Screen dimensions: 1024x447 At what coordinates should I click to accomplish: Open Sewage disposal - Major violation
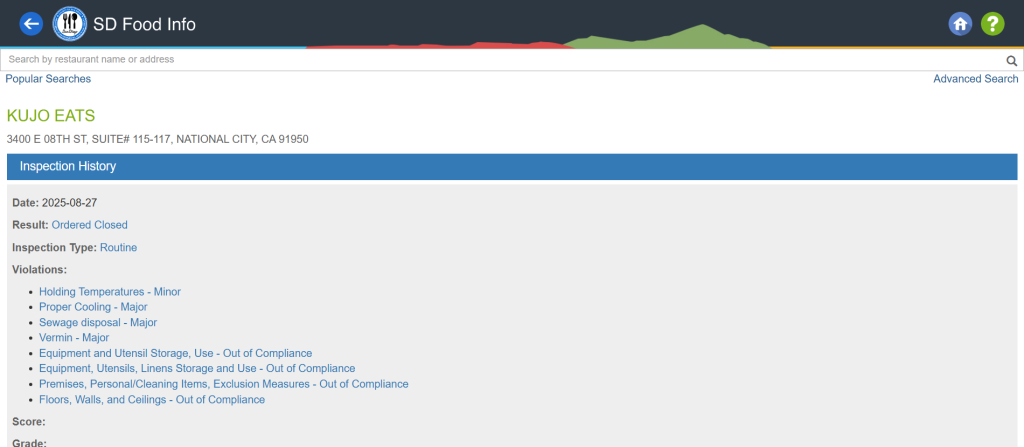[98, 323]
